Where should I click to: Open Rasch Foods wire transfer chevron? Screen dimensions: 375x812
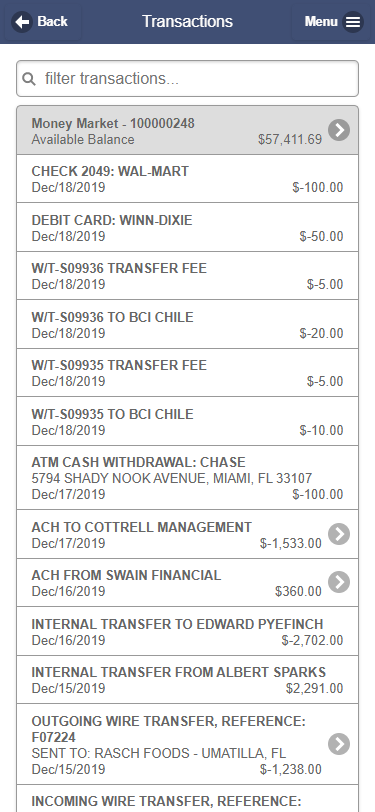tap(339, 744)
